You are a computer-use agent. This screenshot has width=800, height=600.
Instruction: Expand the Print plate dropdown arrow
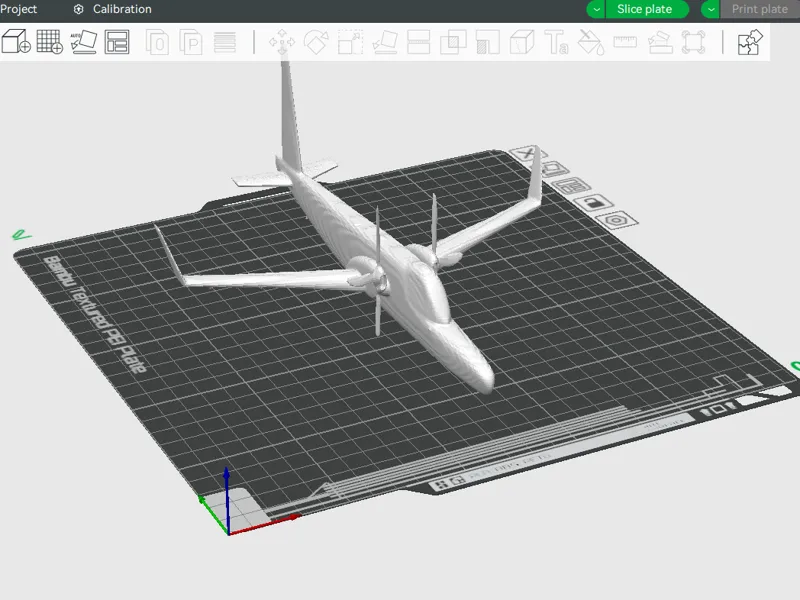(x=711, y=9)
